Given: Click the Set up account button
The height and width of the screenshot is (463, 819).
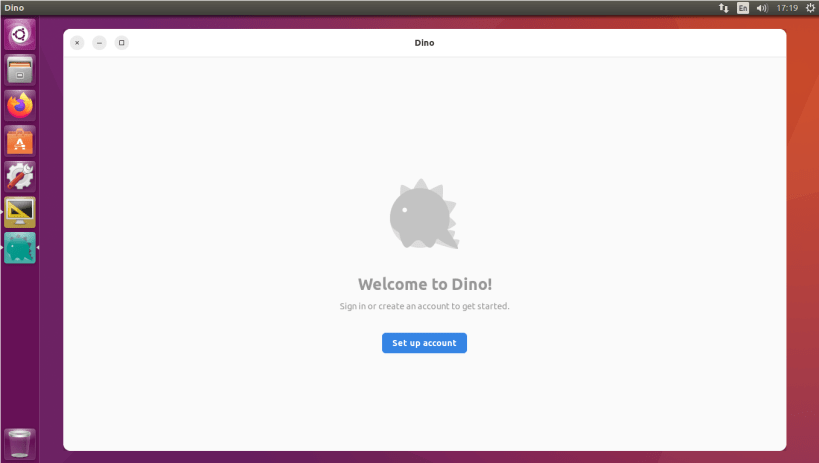Looking at the screenshot, I should click(424, 343).
